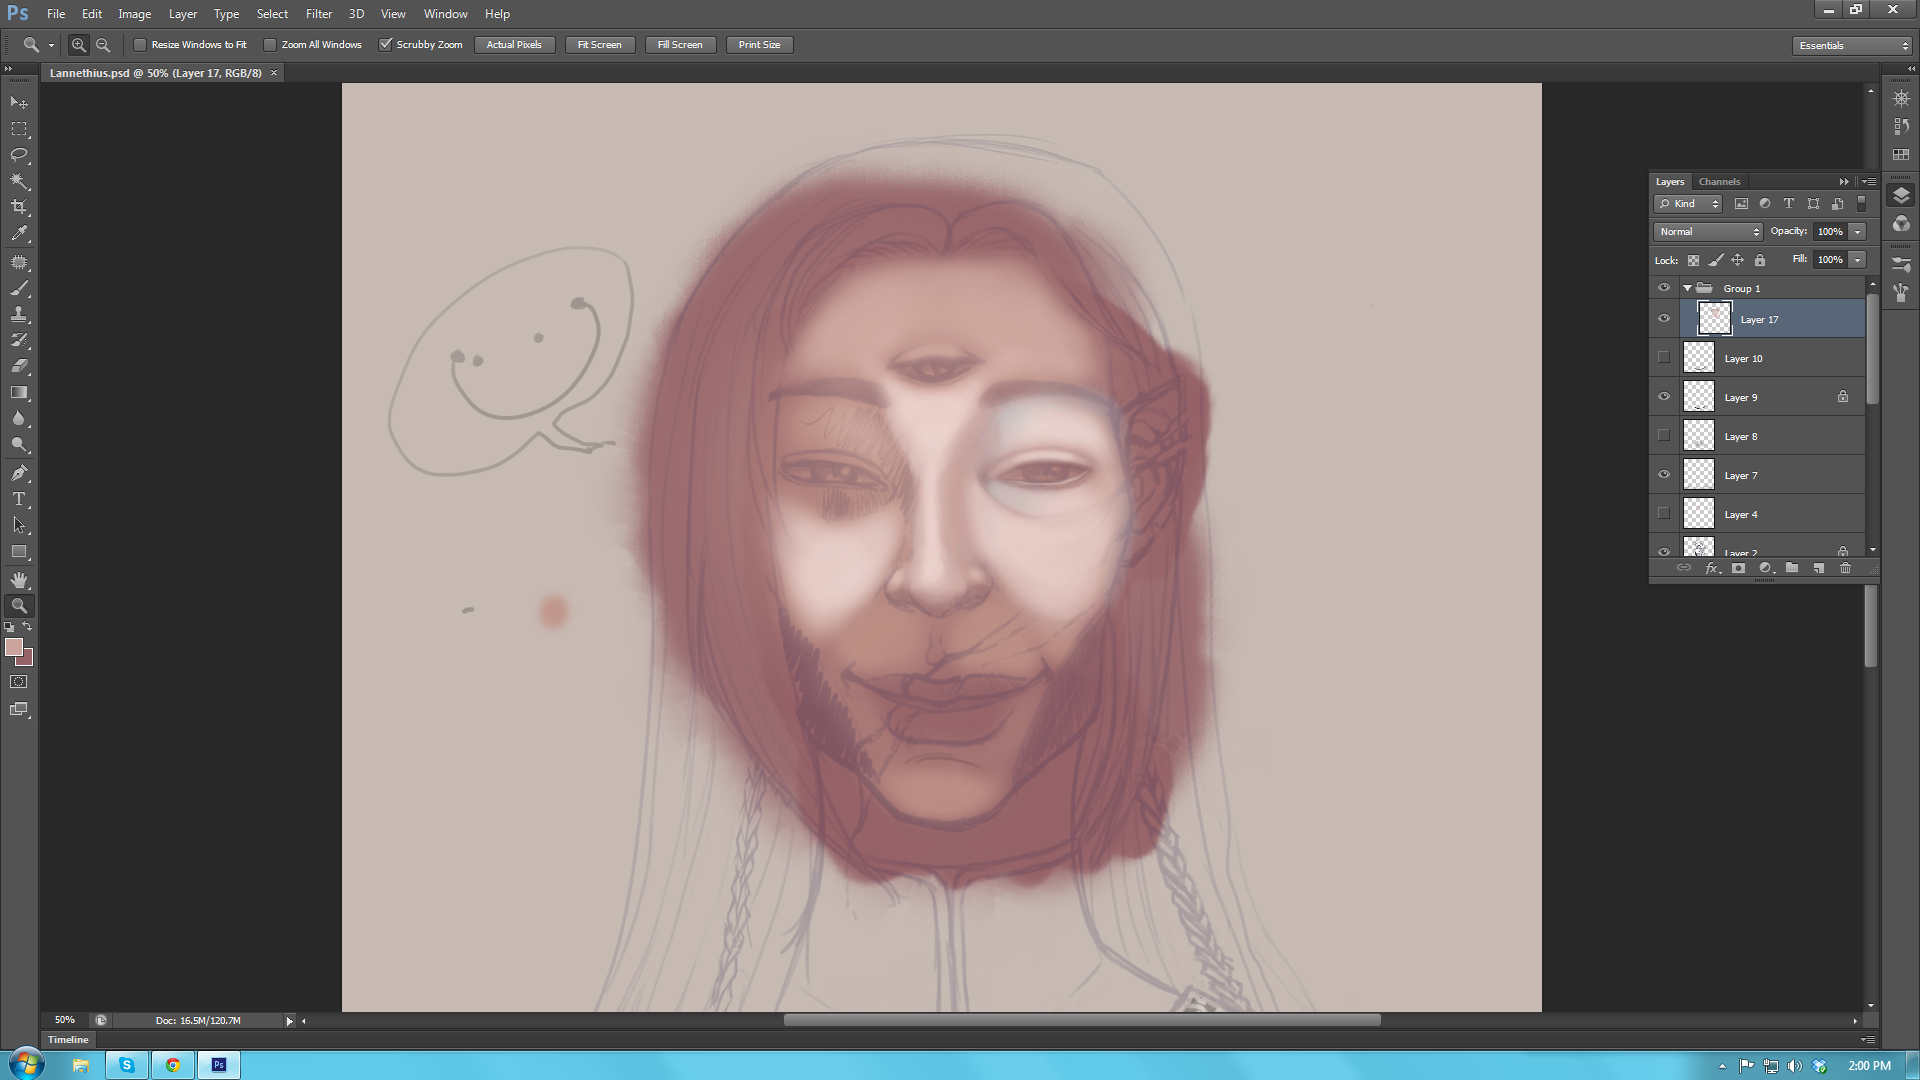Click the delete layer trash icon
The height and width of the screenshot is (1080, 1920).
1845,568
